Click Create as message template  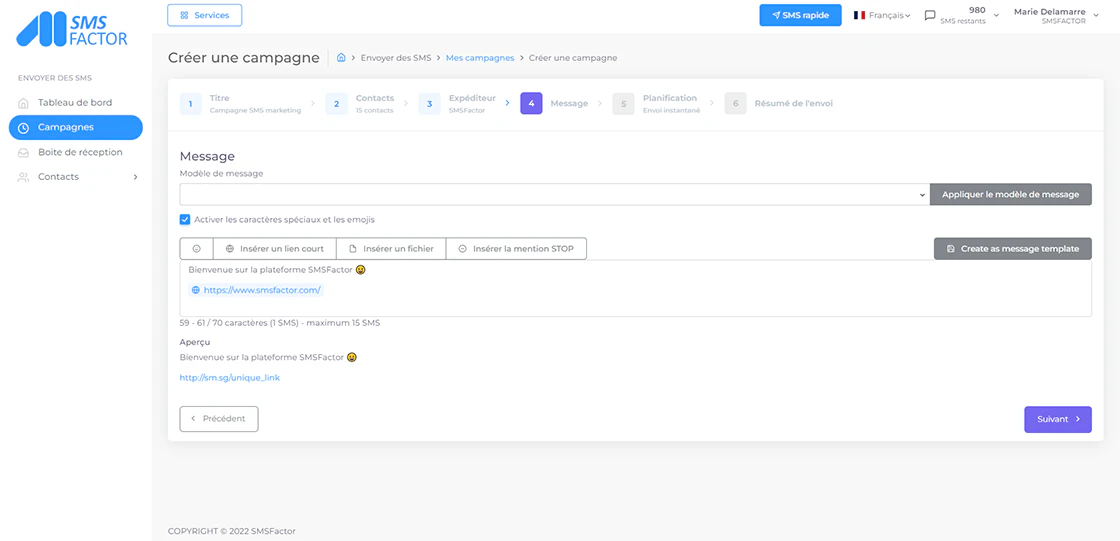tap(1013, 249)
